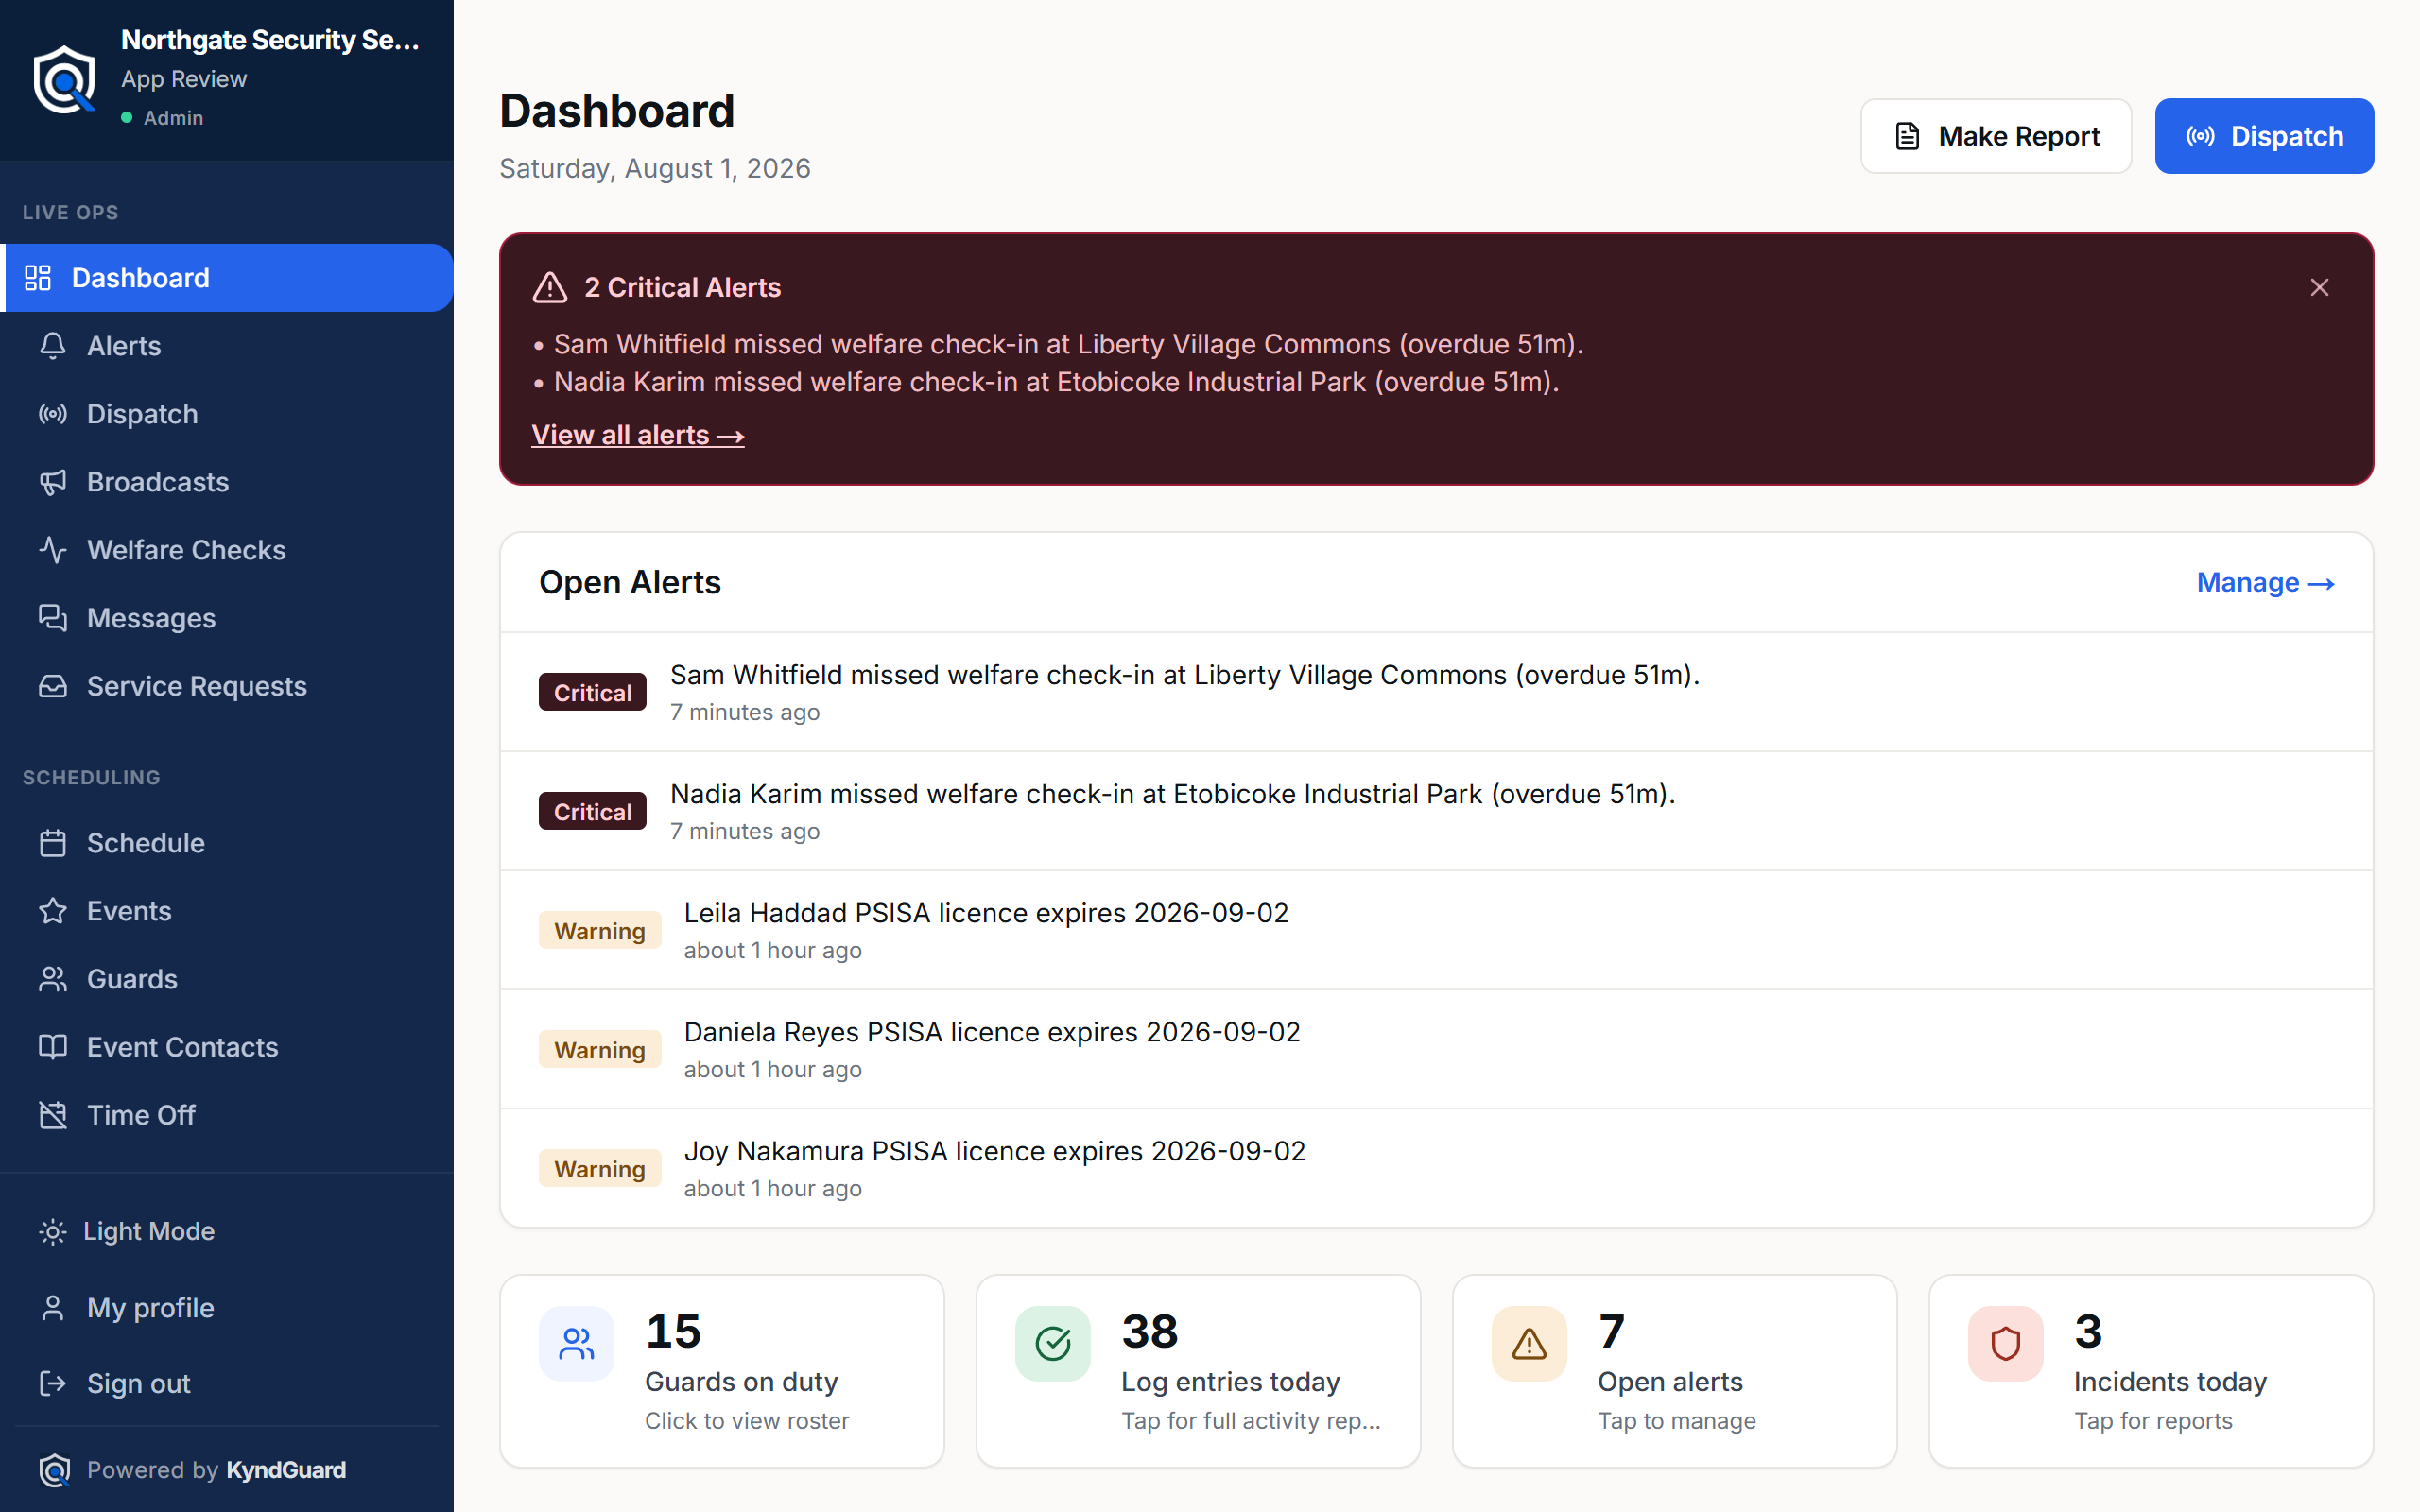2420x1512 pixels.
Task: Click the Time Off crossed calendar icon
Action: [53, 1115]
